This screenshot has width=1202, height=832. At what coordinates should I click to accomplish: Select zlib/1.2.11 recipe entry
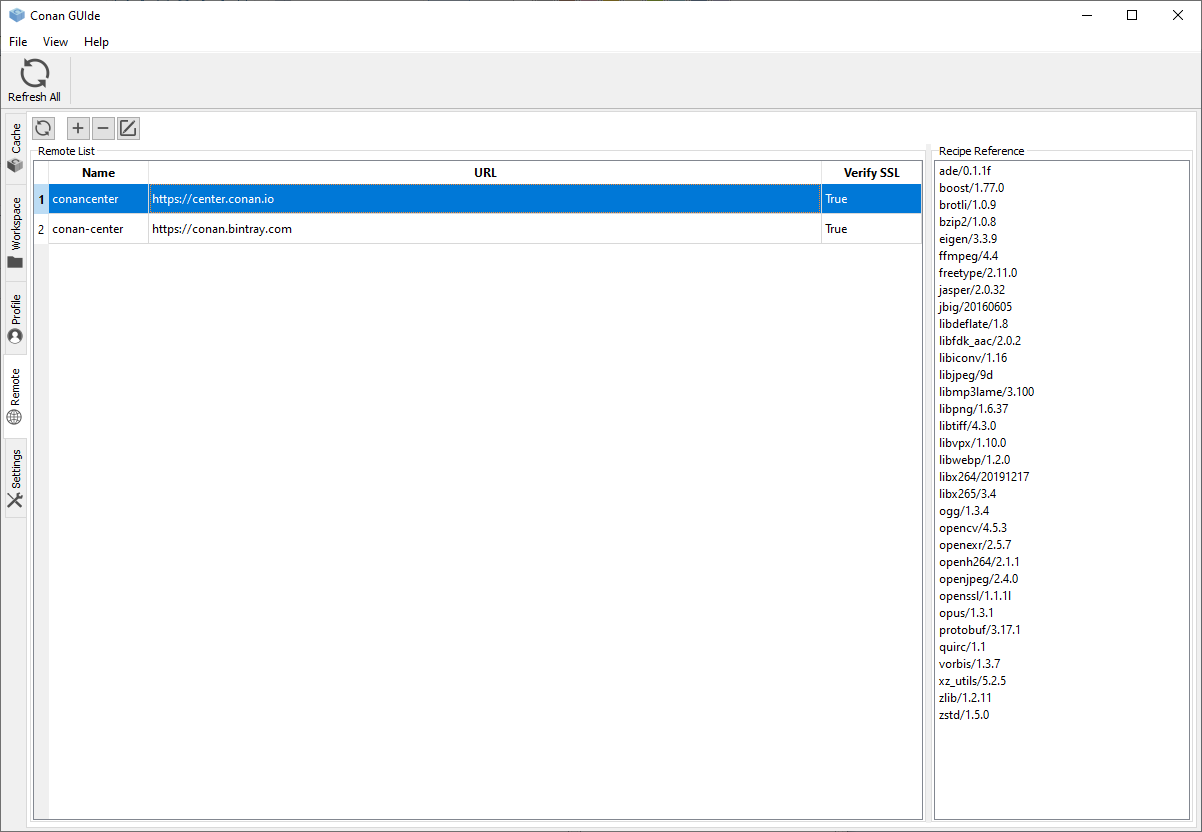(964, 698)
